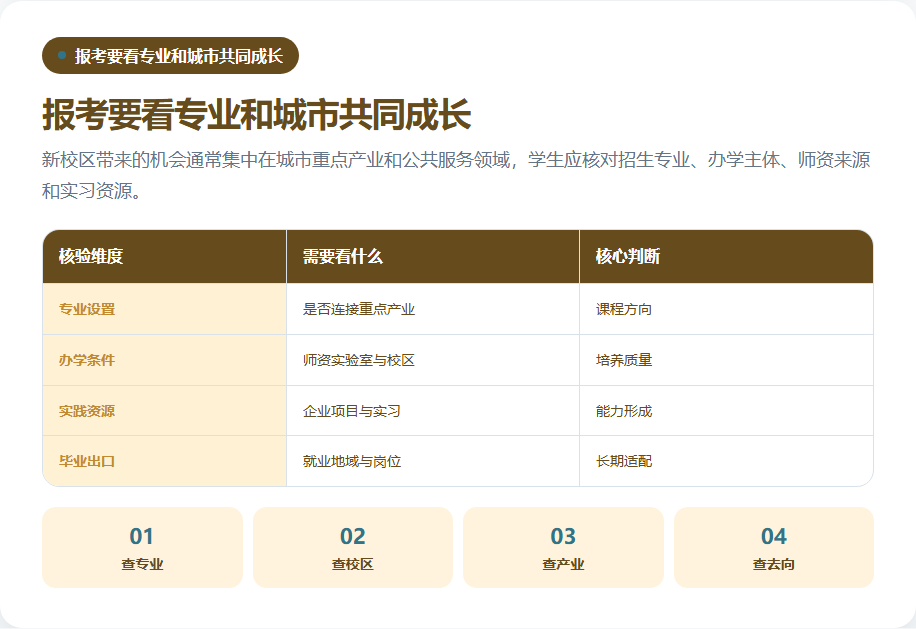
Task: Click cell 培养质量
Action: point(726,360)
